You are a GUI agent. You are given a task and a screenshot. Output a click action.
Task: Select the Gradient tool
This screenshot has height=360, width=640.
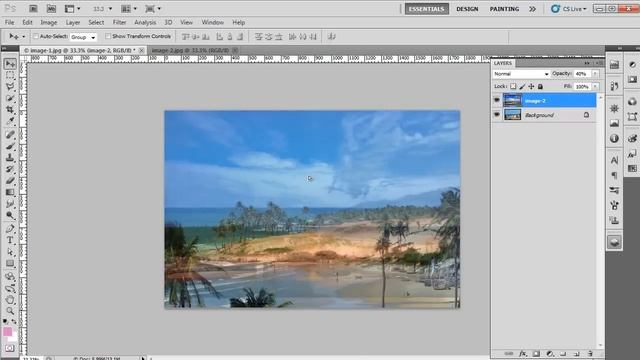[x=10, y=192]
